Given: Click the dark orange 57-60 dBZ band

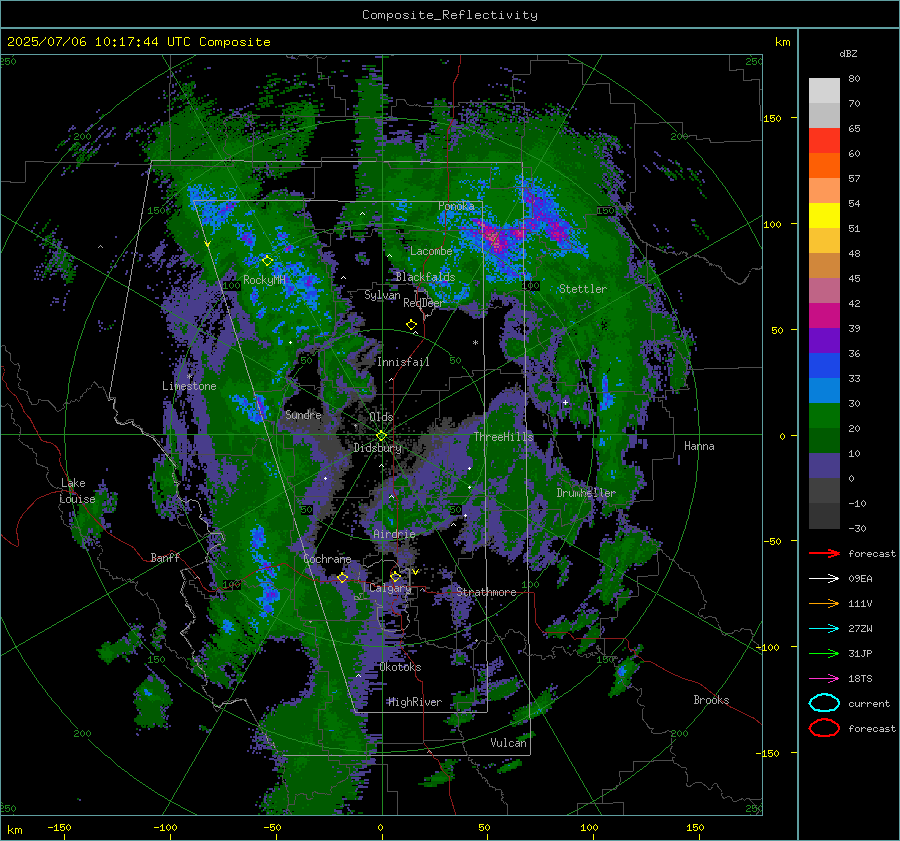Looking at the screenshot, I should (824, 166).
